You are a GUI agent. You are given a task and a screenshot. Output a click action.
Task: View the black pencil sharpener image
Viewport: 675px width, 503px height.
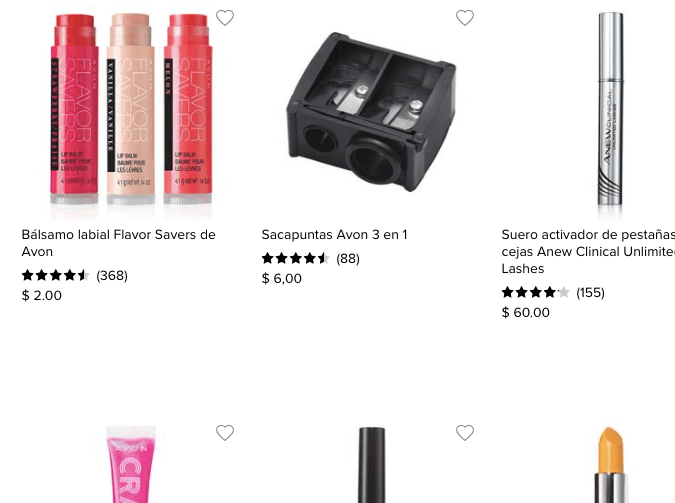(371, 112)
